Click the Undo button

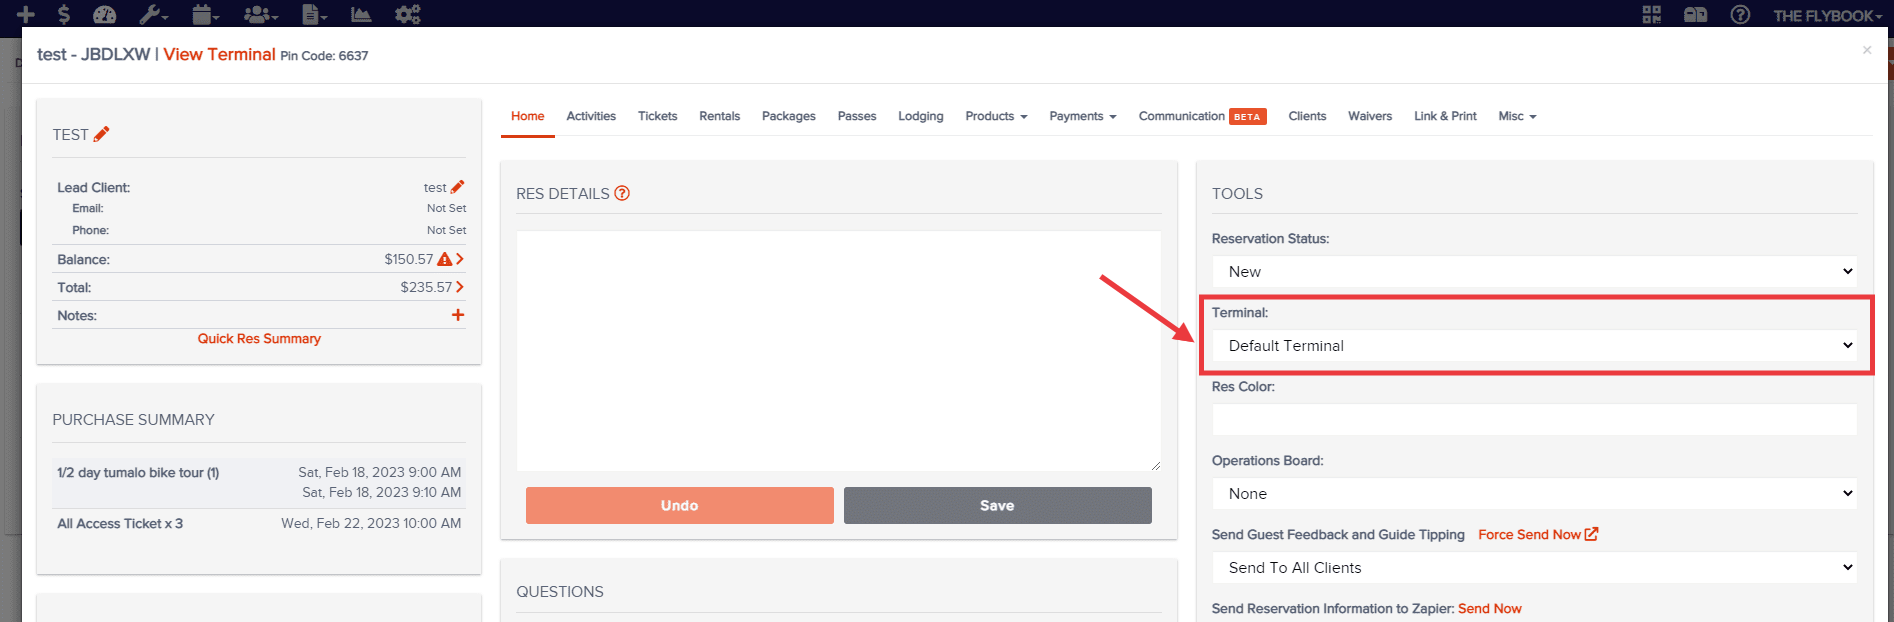coord(680,506)
